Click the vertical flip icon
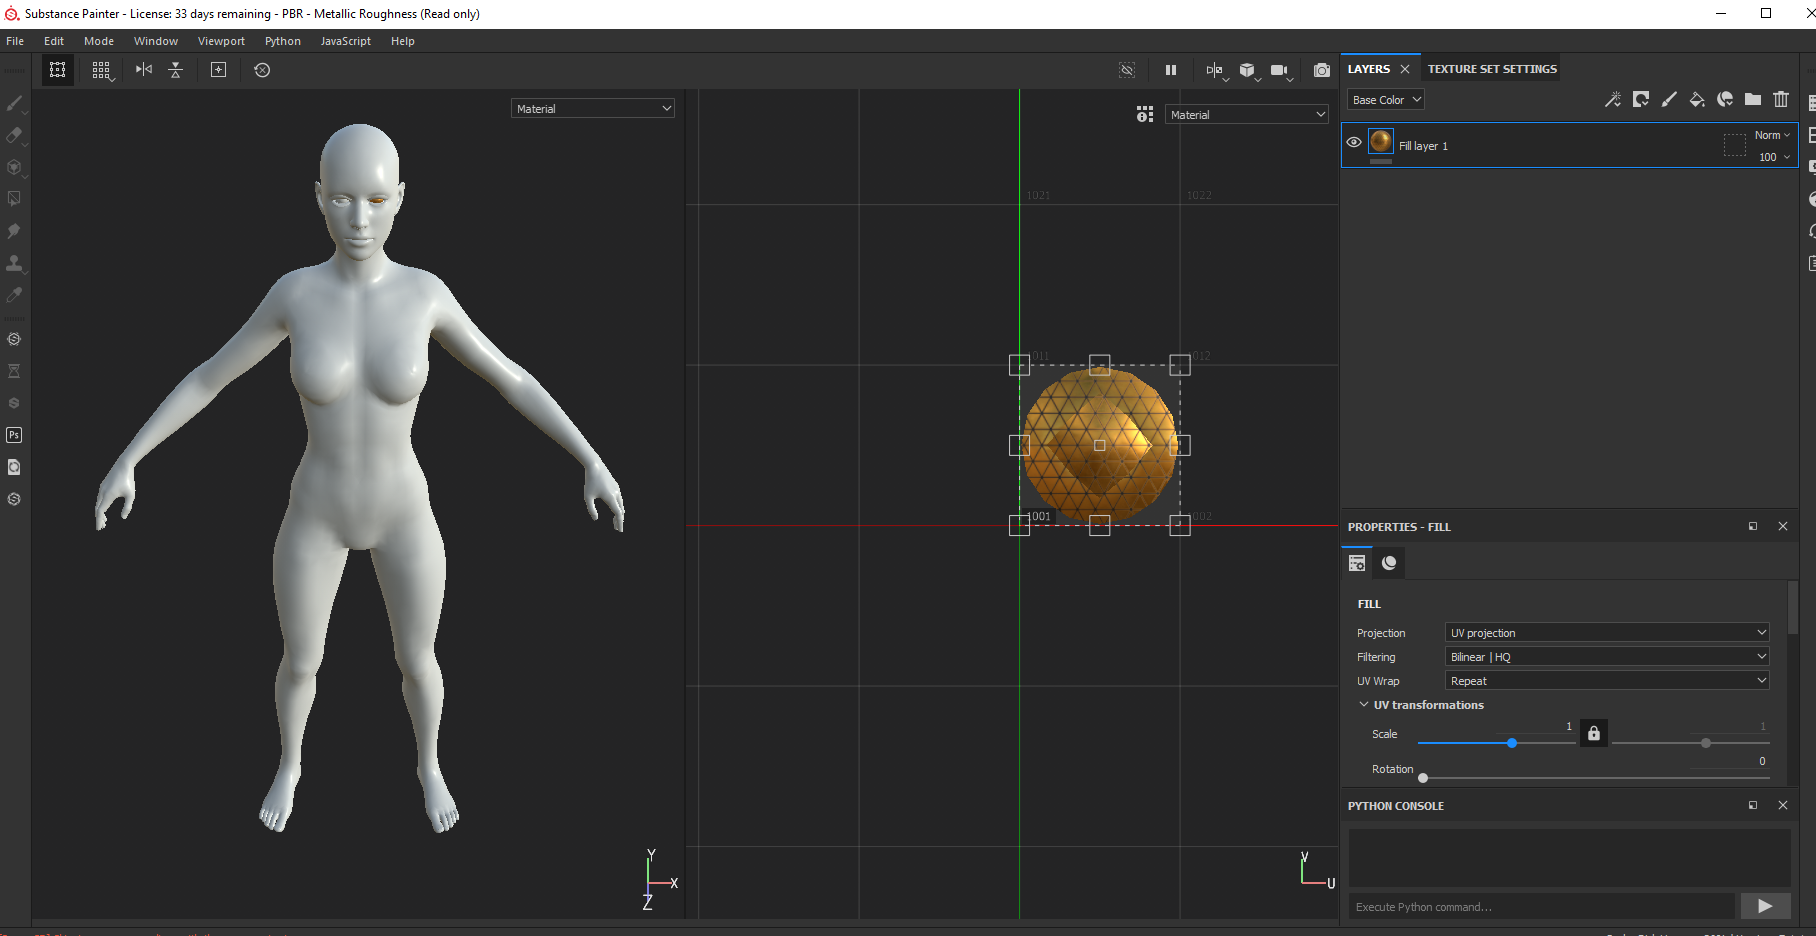The image size is (1816, 936). (x=176, y=70)
